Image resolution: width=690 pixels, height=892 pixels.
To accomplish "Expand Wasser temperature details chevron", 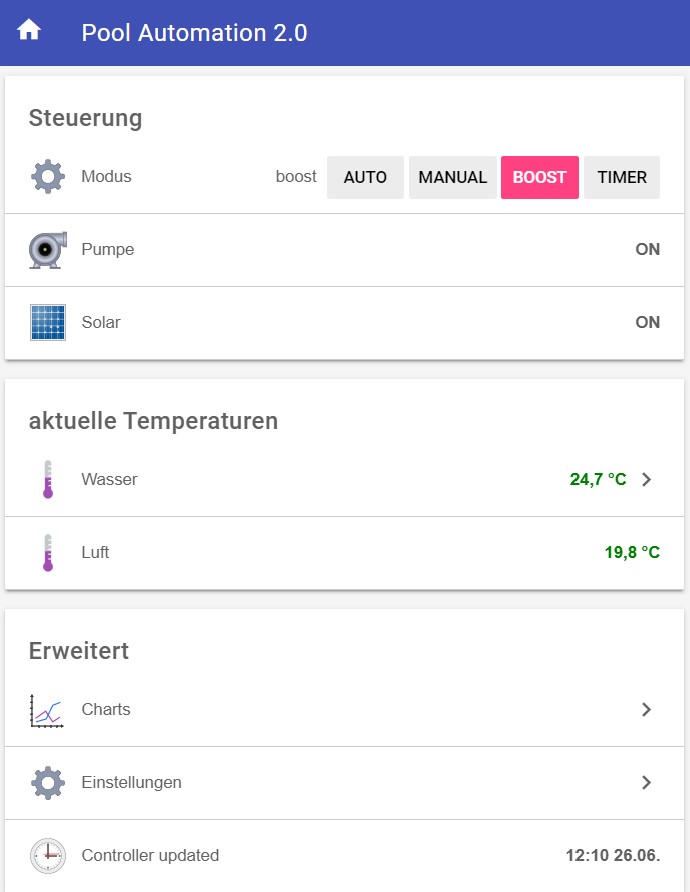I will 646,480.
